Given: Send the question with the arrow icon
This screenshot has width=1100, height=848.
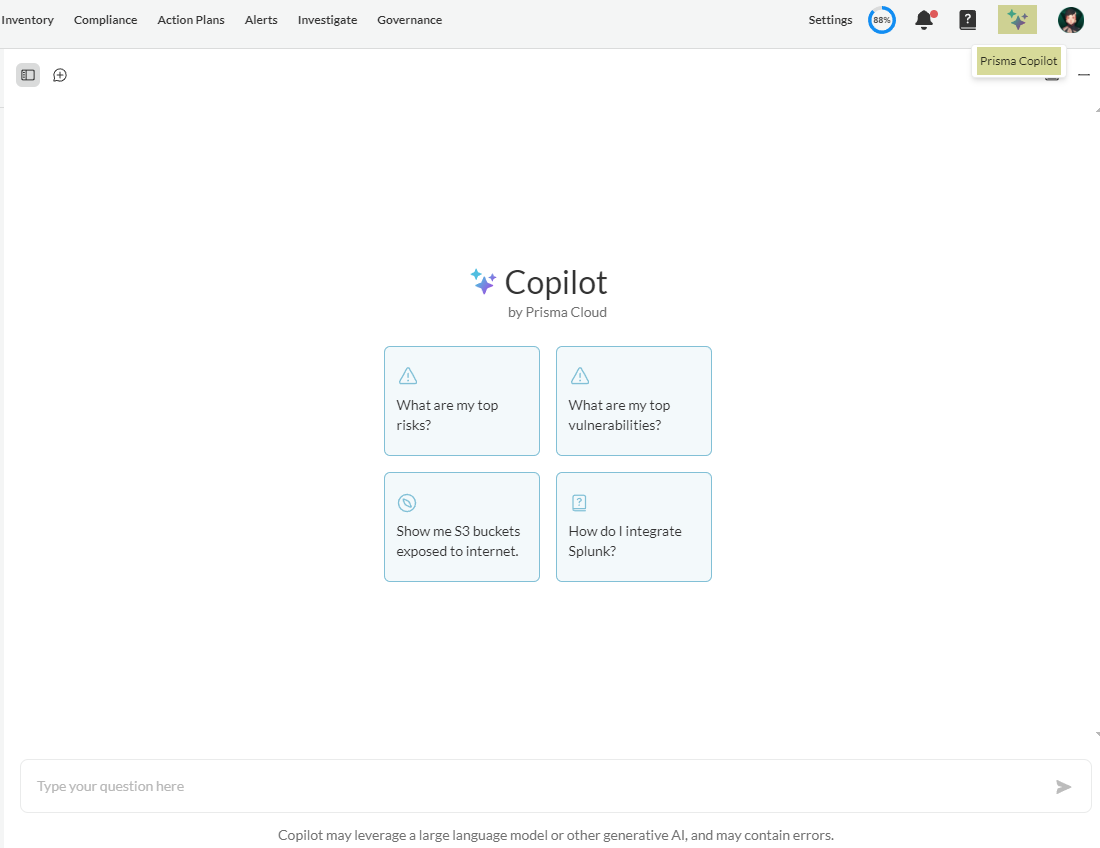Looking at the screenshot, I should 1064,787.
